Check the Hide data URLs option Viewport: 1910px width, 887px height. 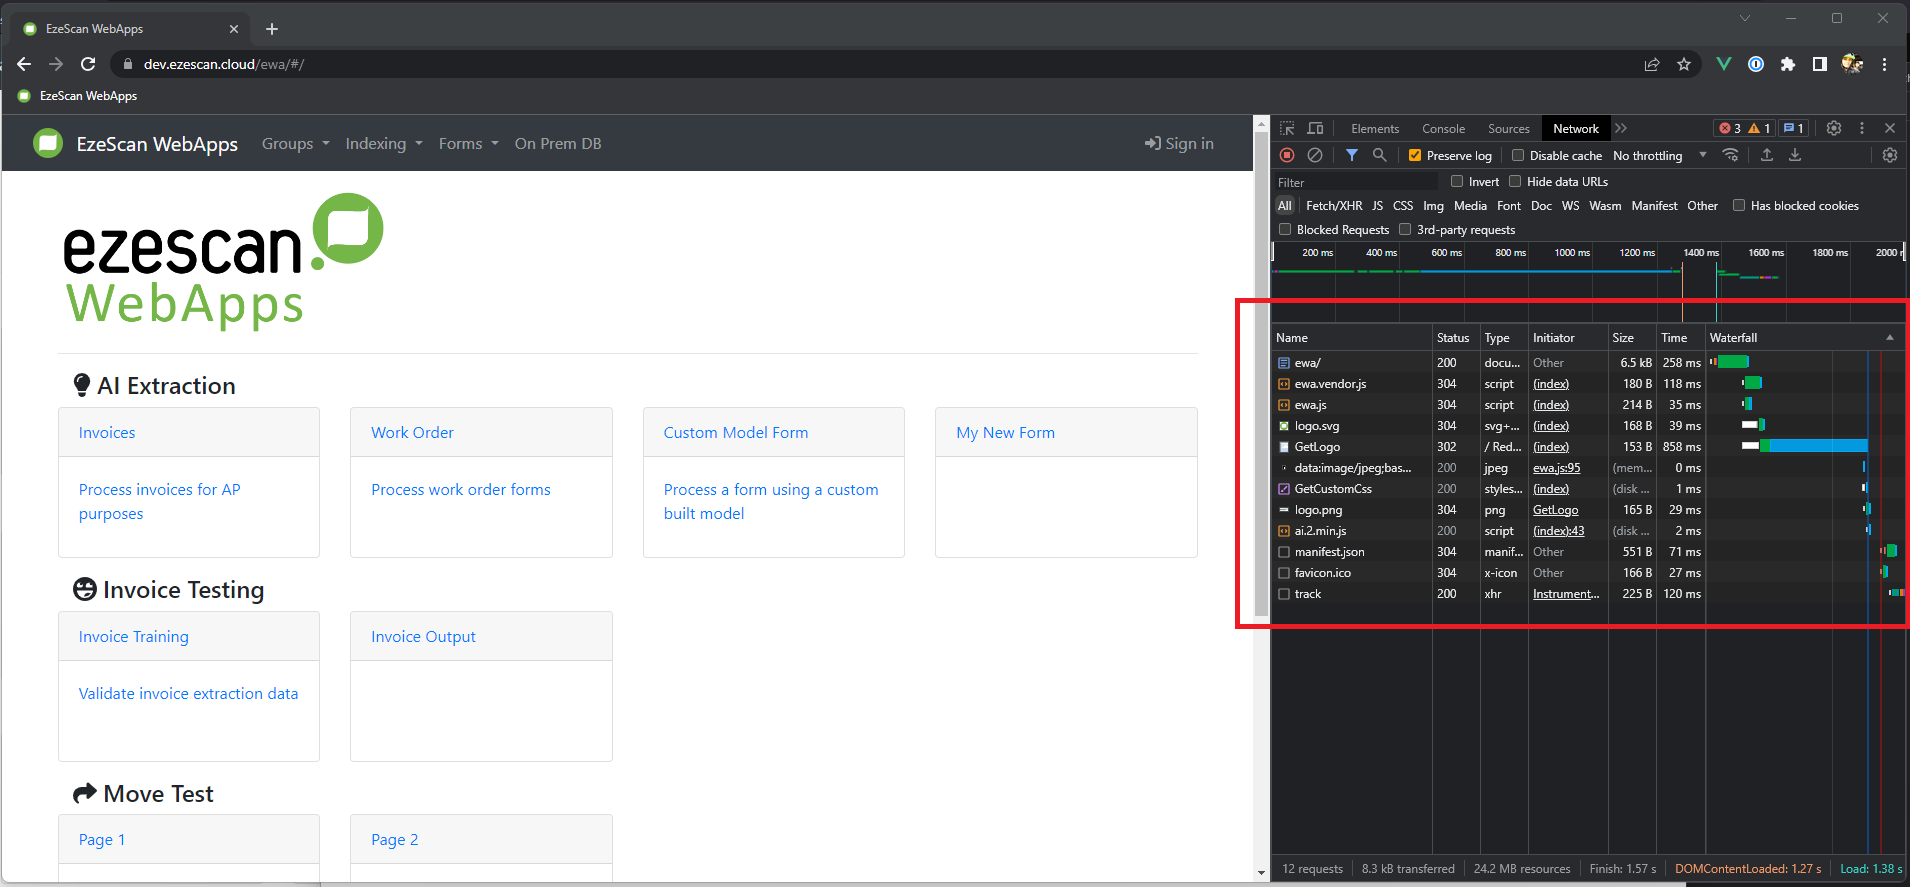(1515, 181)
